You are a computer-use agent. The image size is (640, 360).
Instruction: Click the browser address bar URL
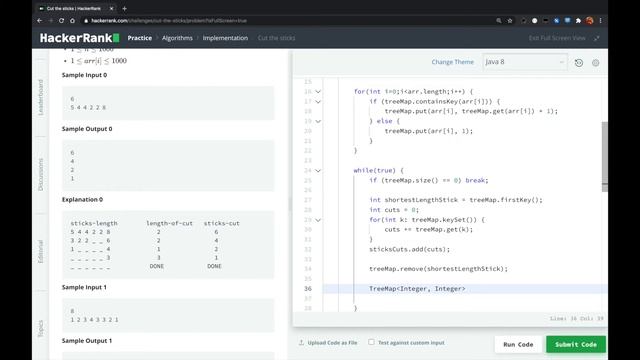pyautogui.click(x=169, y=20)
